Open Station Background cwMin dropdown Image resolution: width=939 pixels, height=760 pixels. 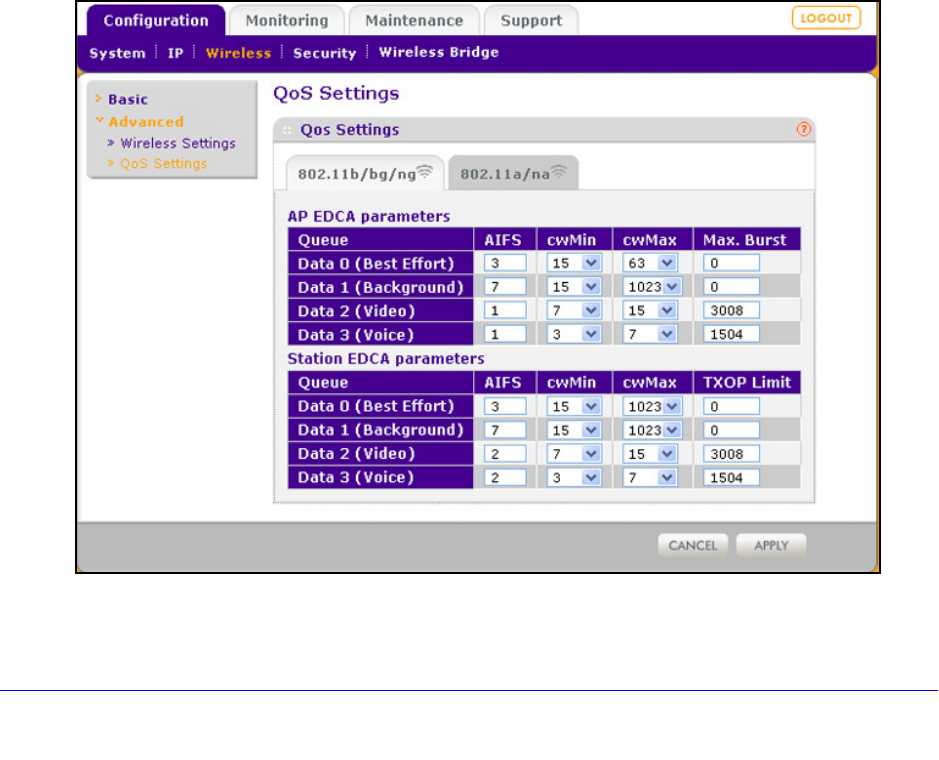pyautogui.click(x=574, y=430)
